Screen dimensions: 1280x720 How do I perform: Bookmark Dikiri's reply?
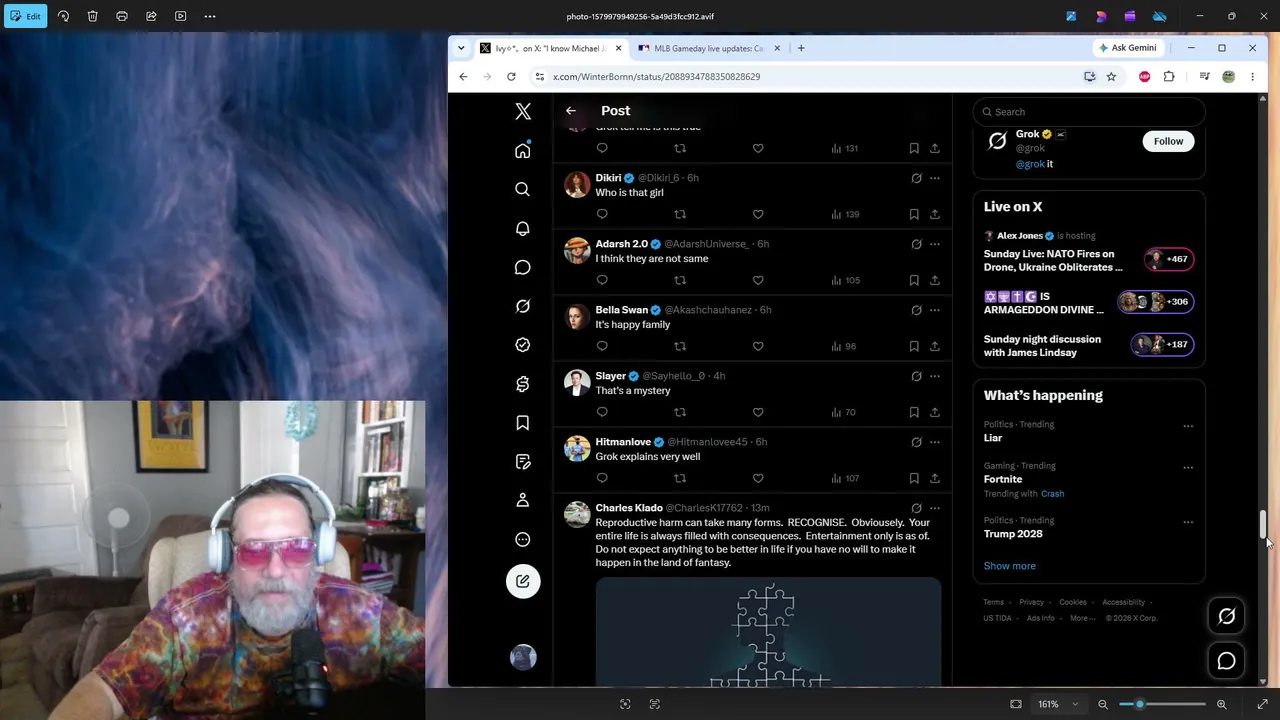coord(914,214)
